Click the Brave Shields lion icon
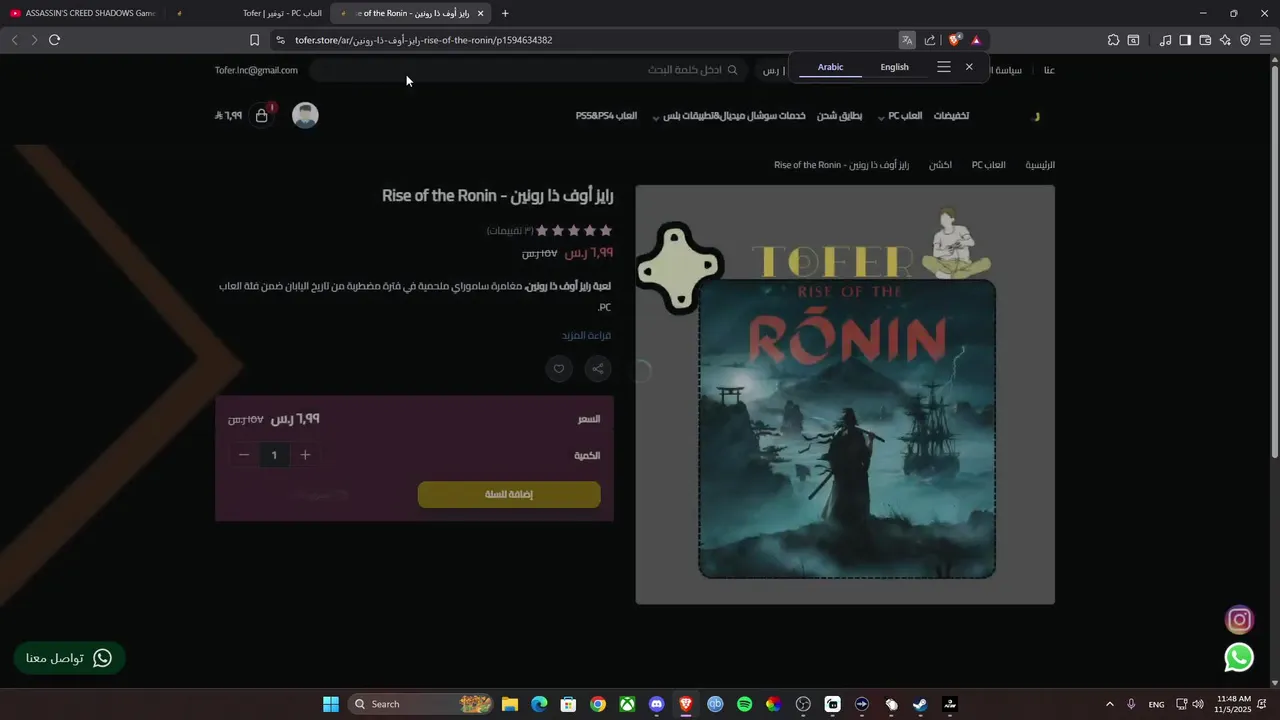Image resolution: width=1280 pixels, height=720 pixels. click(955, 40)
